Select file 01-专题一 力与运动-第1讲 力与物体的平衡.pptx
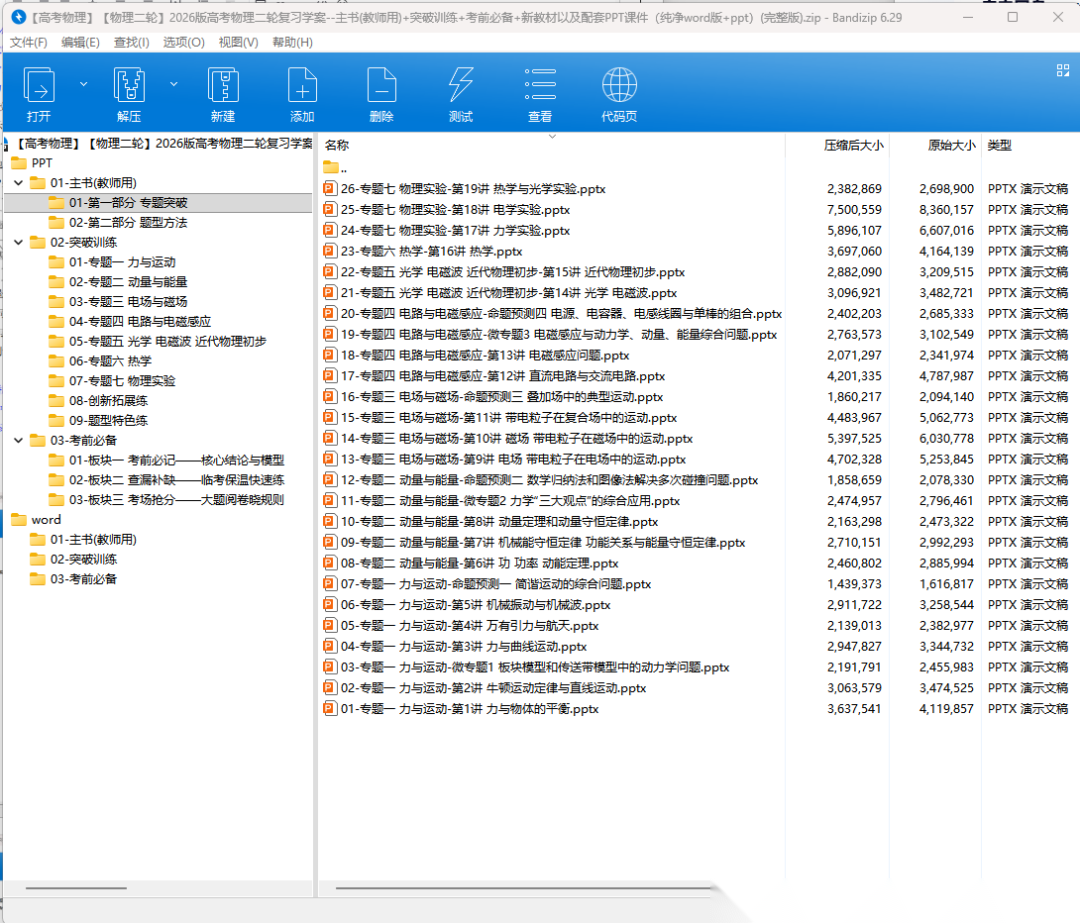1080x923 pixels. pyautogui.click(x=469, y=709)
